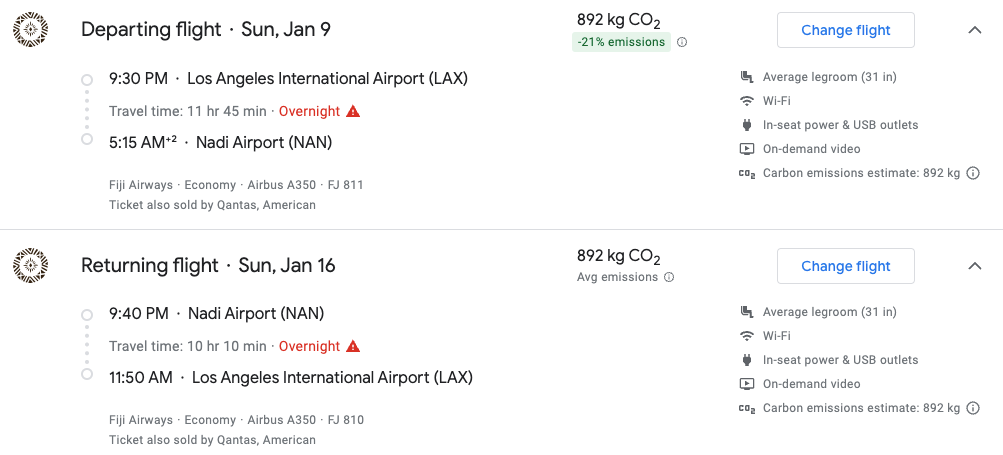Click the departing flight Wi-Fi icon
This screenshot has height=455, width=1003.
[x=746, y=101]
